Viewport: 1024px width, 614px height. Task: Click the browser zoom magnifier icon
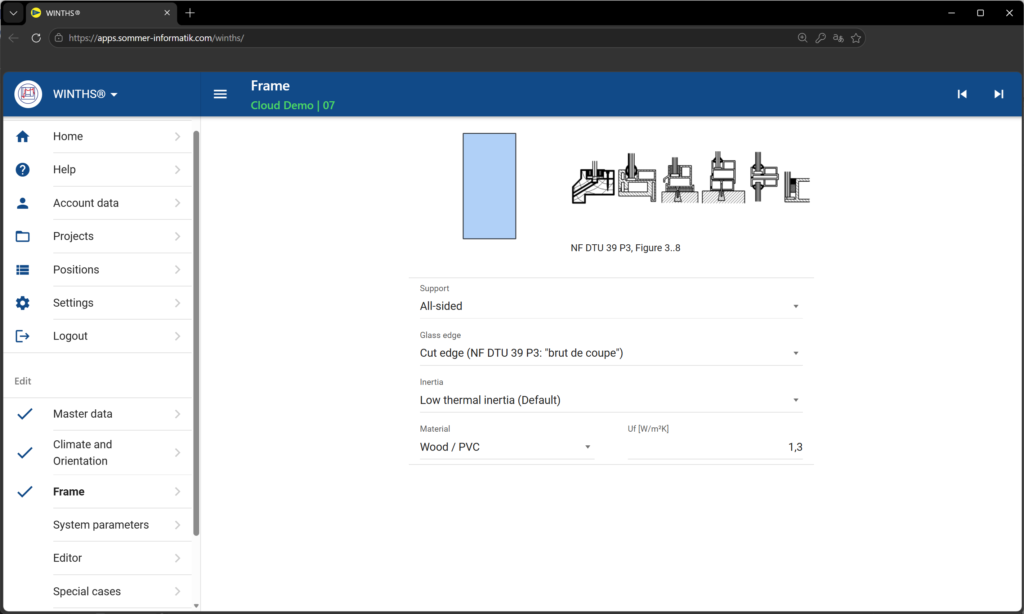[803, 38]
